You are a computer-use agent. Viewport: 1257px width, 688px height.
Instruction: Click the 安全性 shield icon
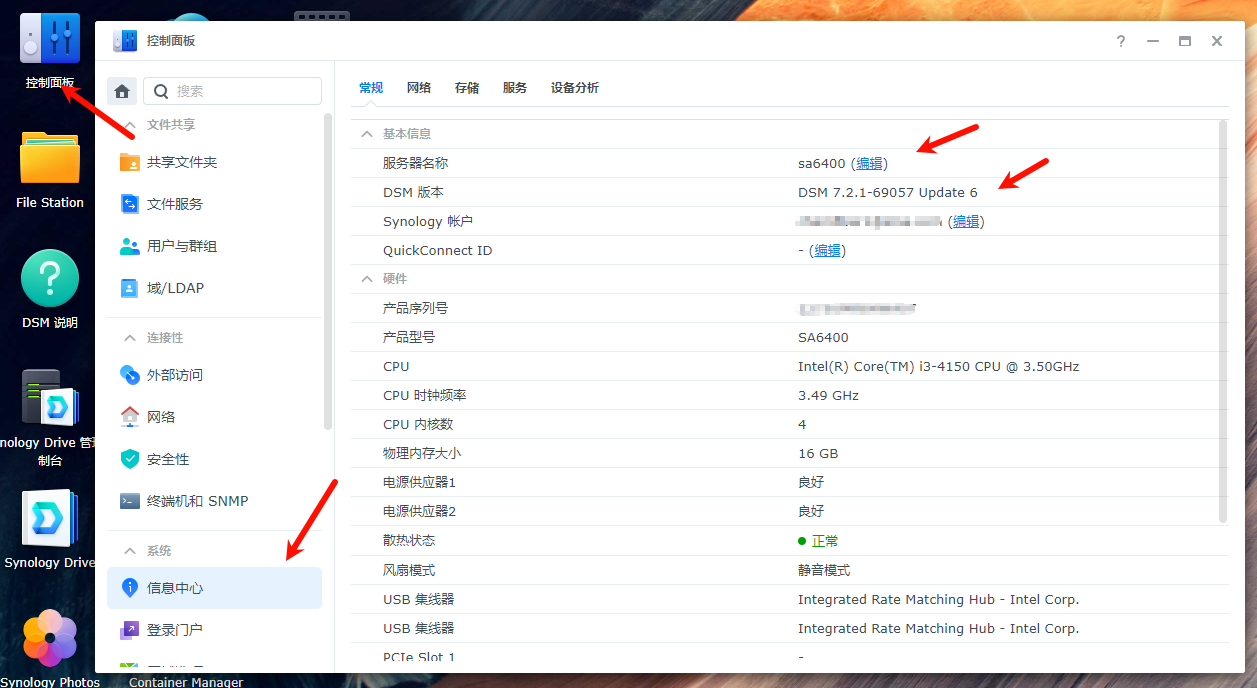pos(130,459)
